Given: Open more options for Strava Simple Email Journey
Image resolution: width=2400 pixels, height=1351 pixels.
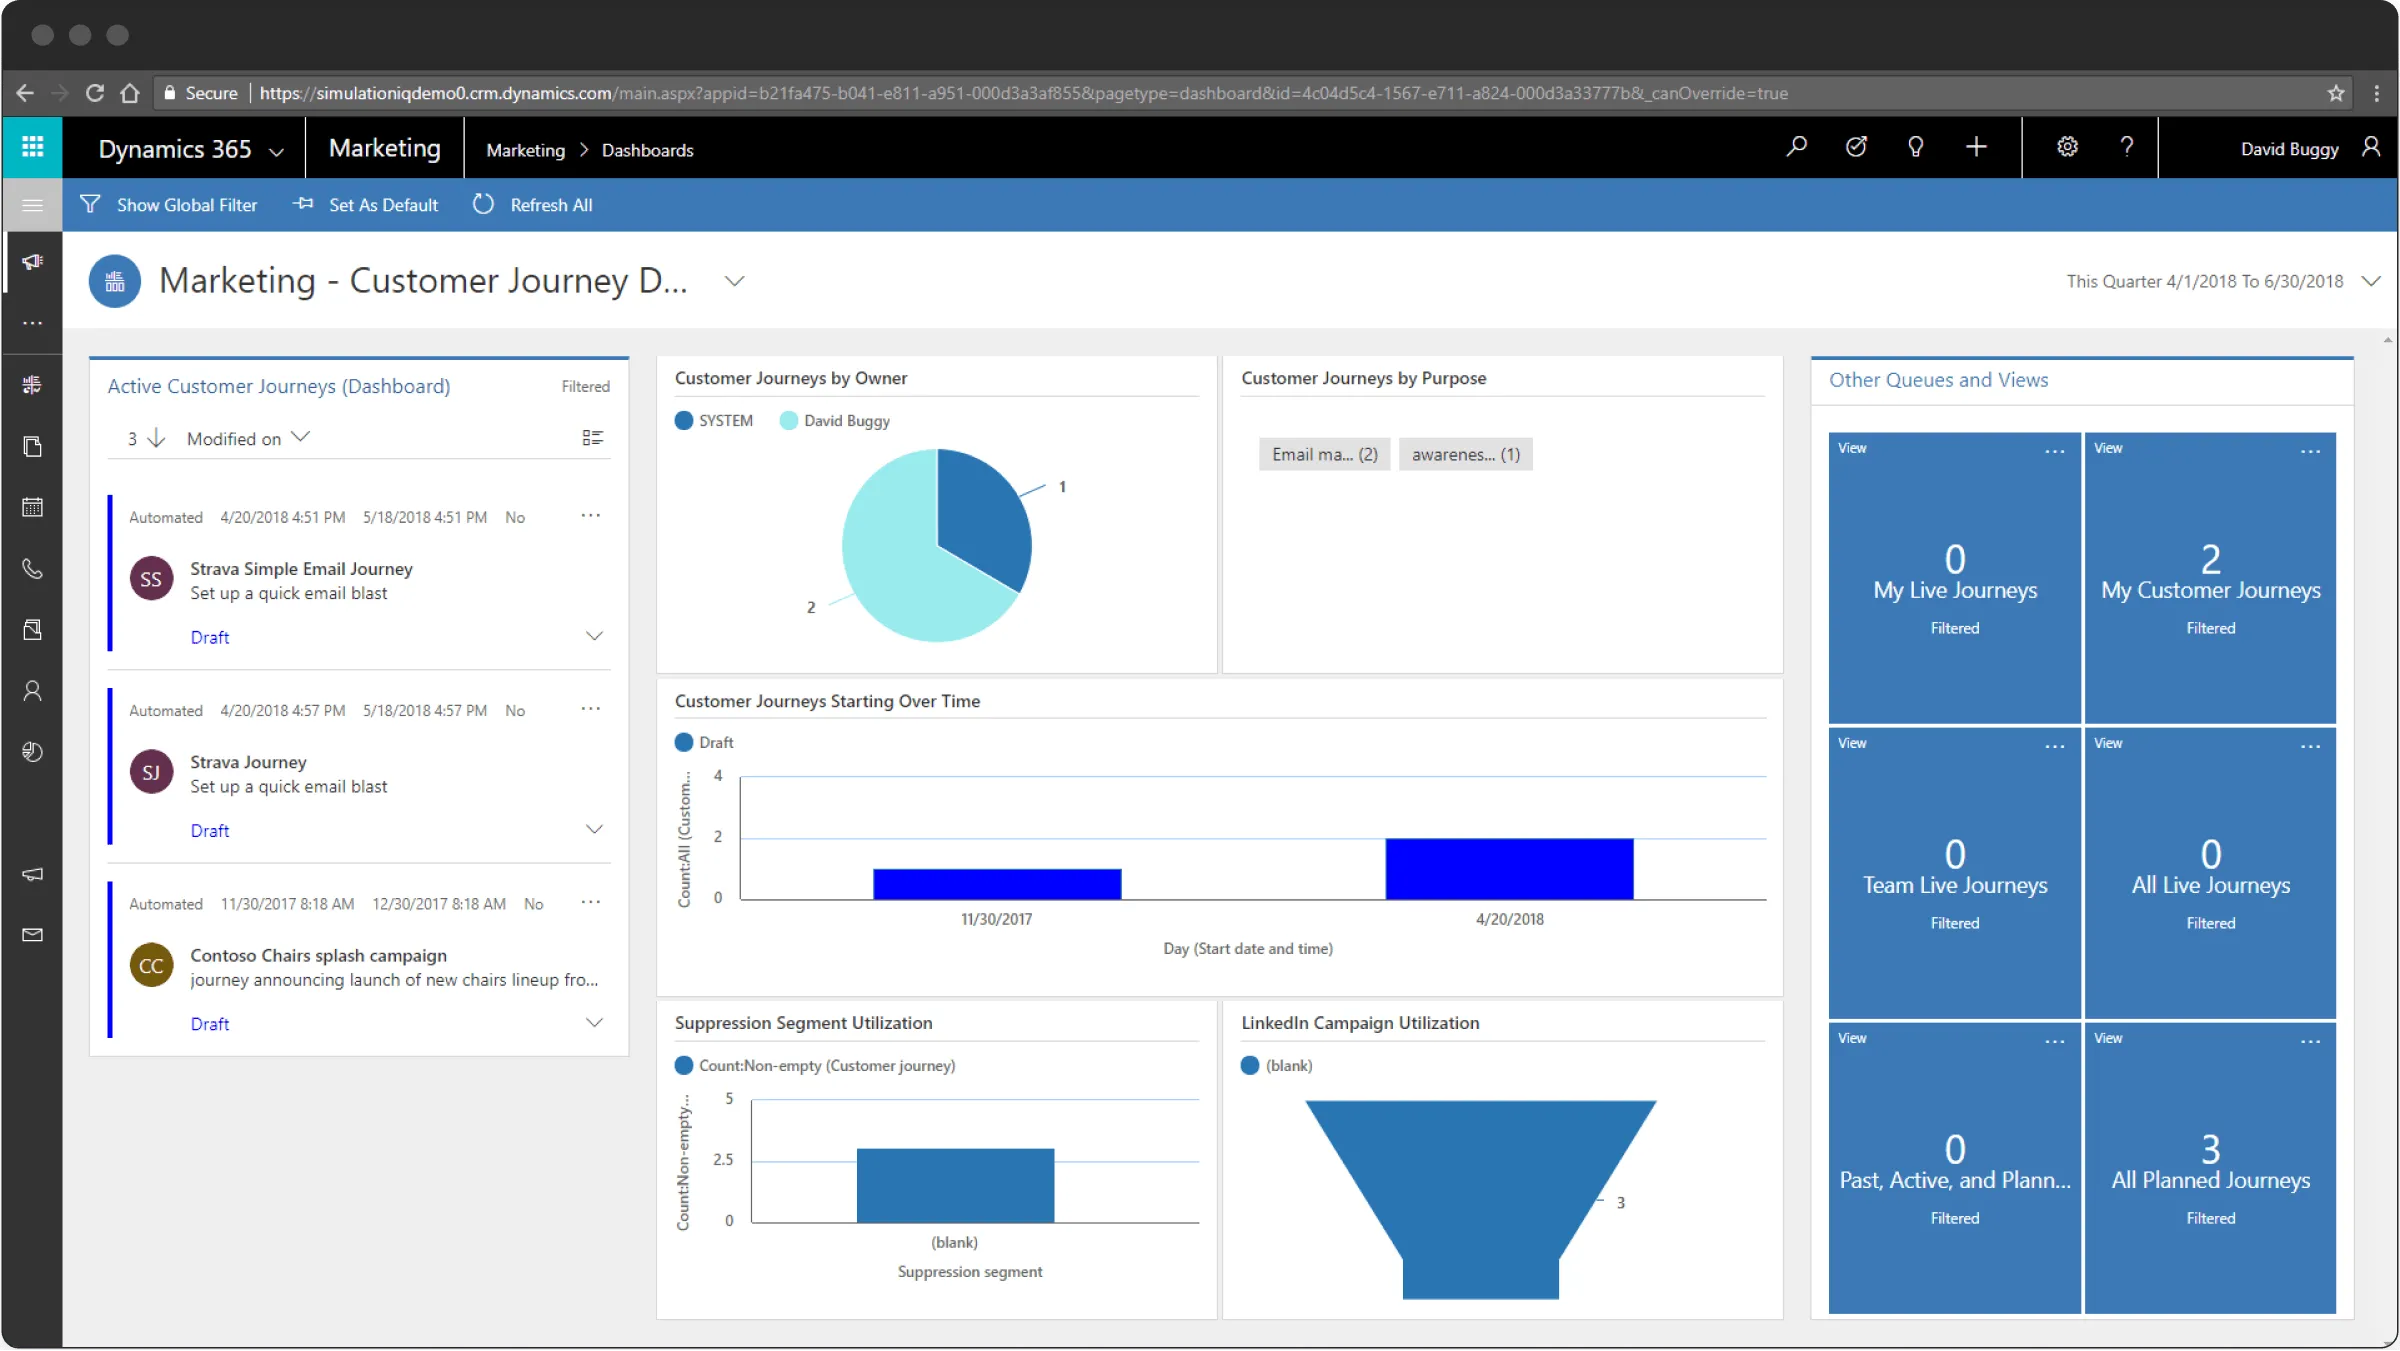Looking at the screenshot, I should tap(591, 516).
